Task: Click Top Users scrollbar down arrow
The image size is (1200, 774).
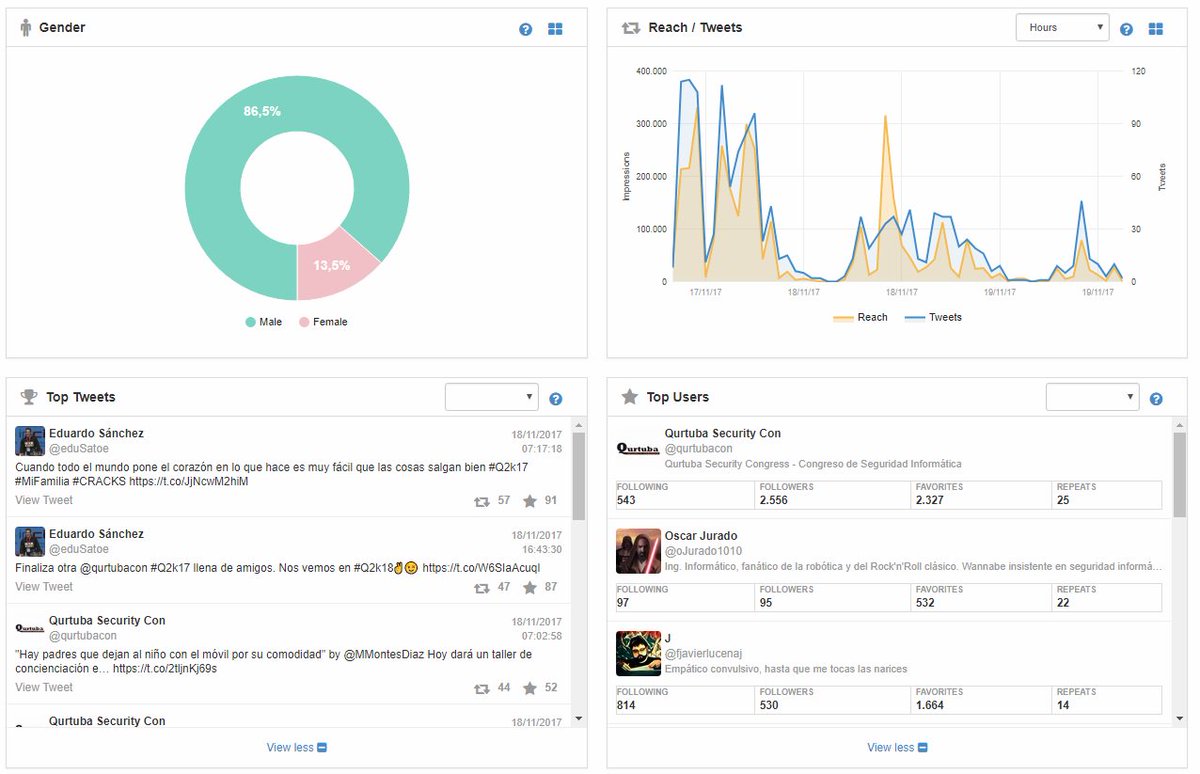Action: click(1179, 718)
